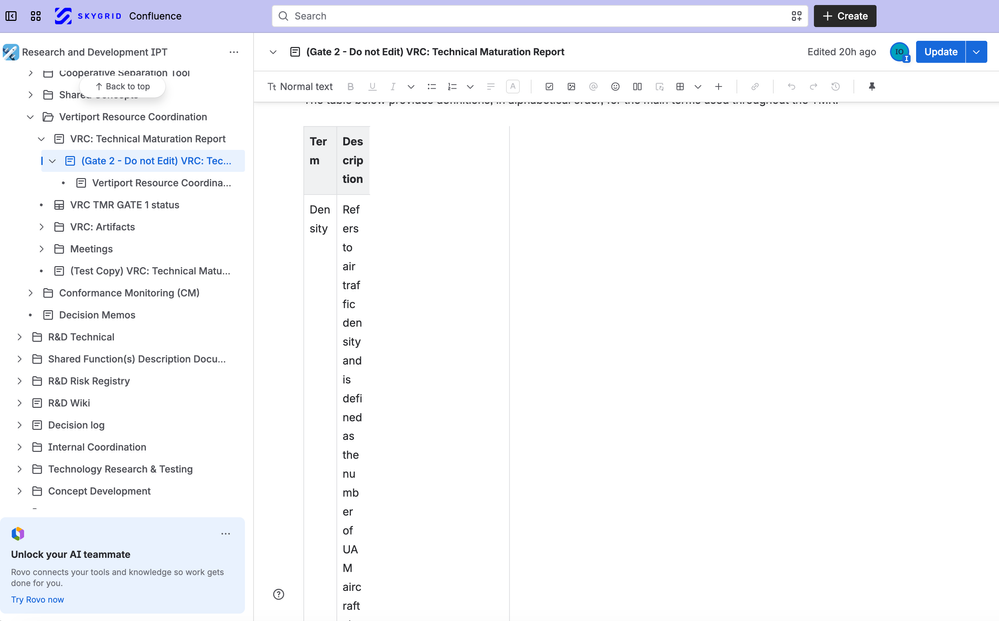Expand the Meetings folder
The image size is (999, 621).
tap(41, 249)
